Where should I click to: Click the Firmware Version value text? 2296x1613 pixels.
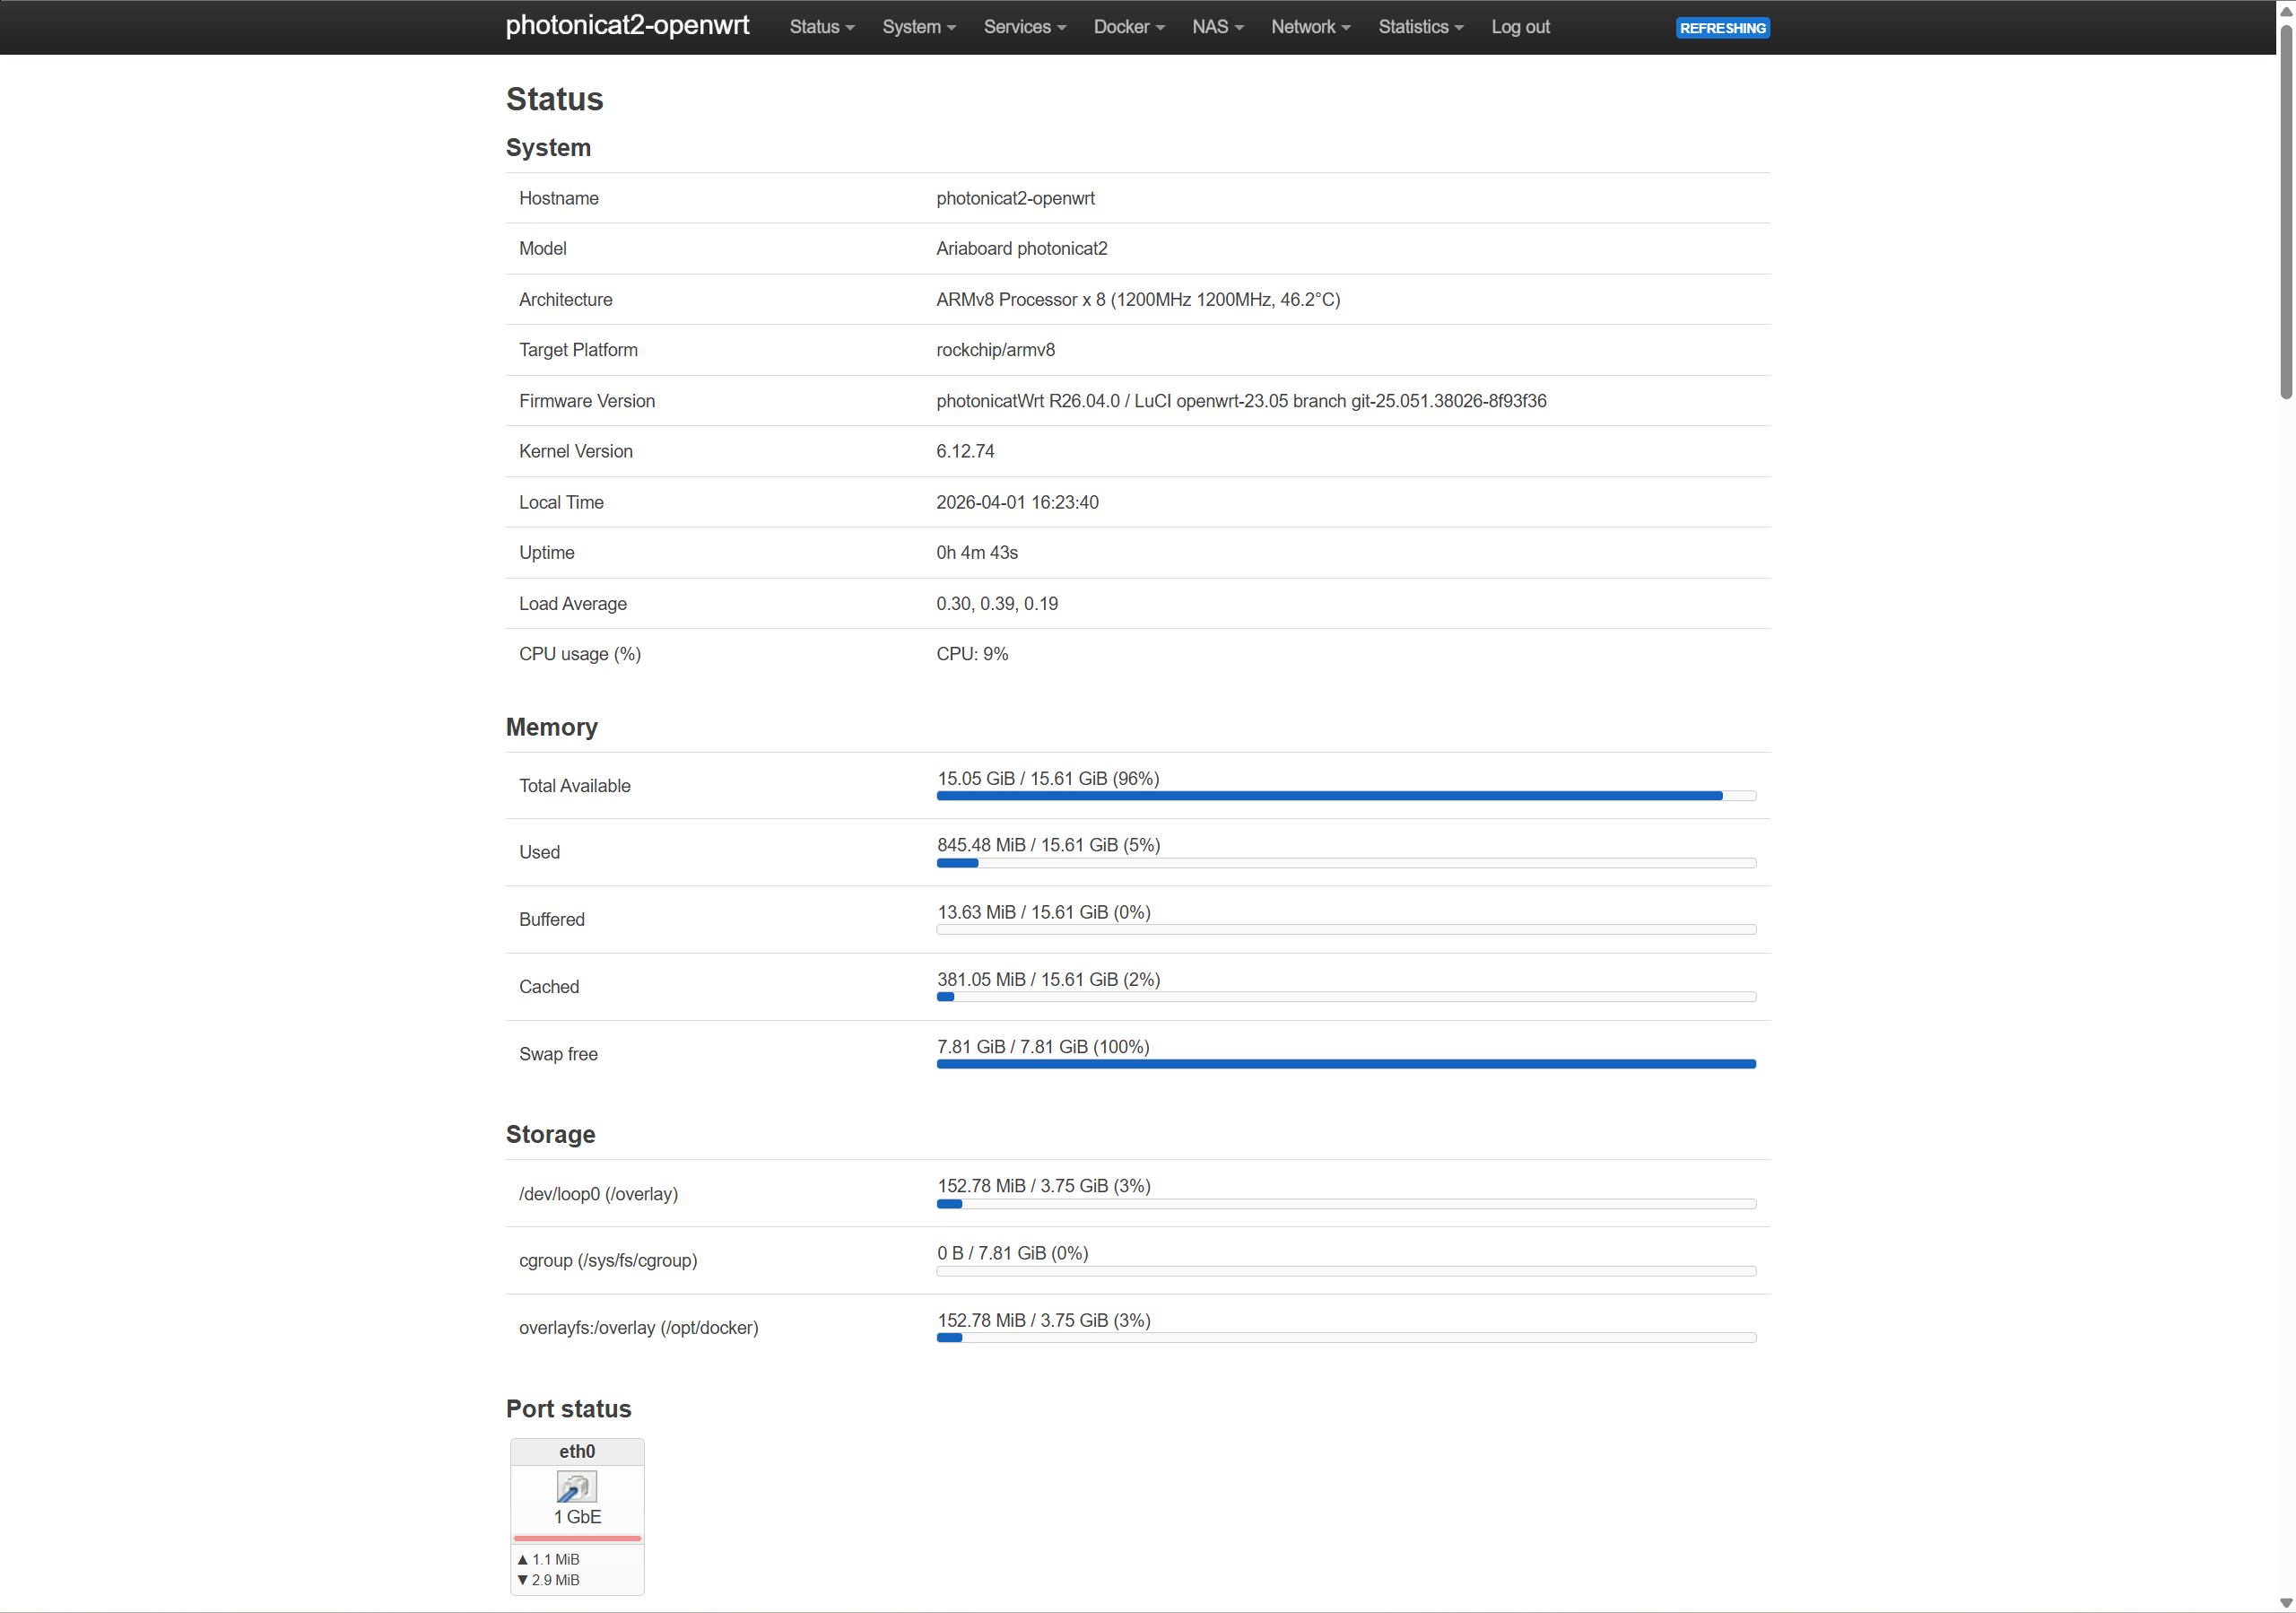1240,401
